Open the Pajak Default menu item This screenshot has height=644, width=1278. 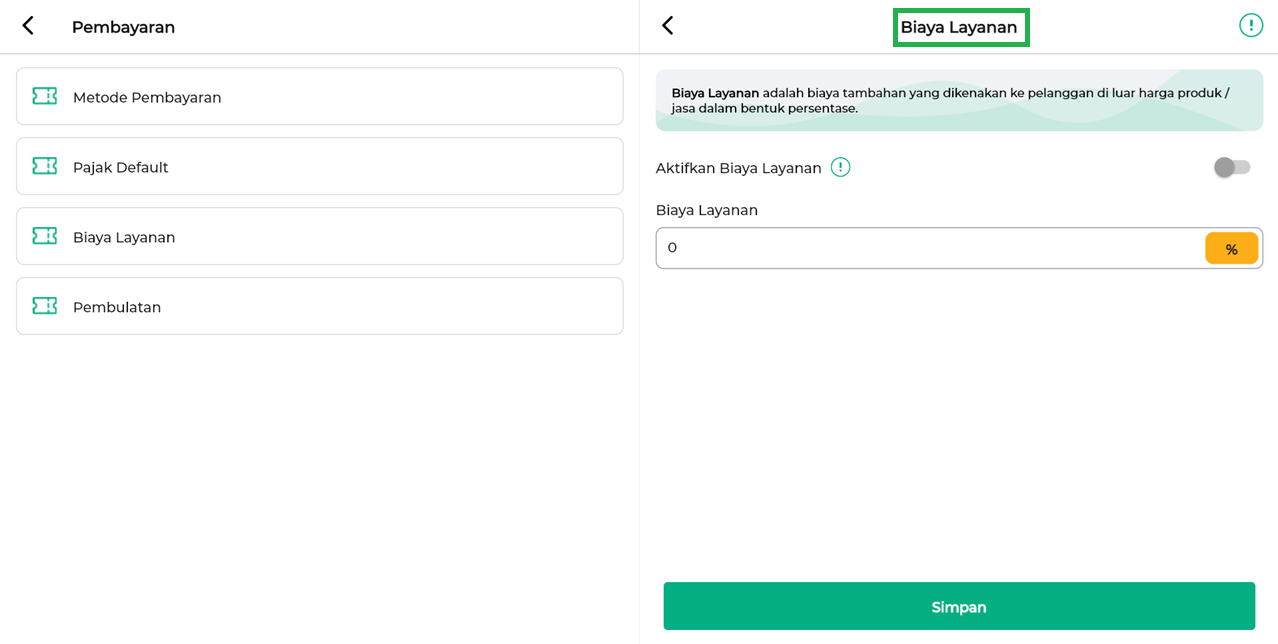coord(320,167)
